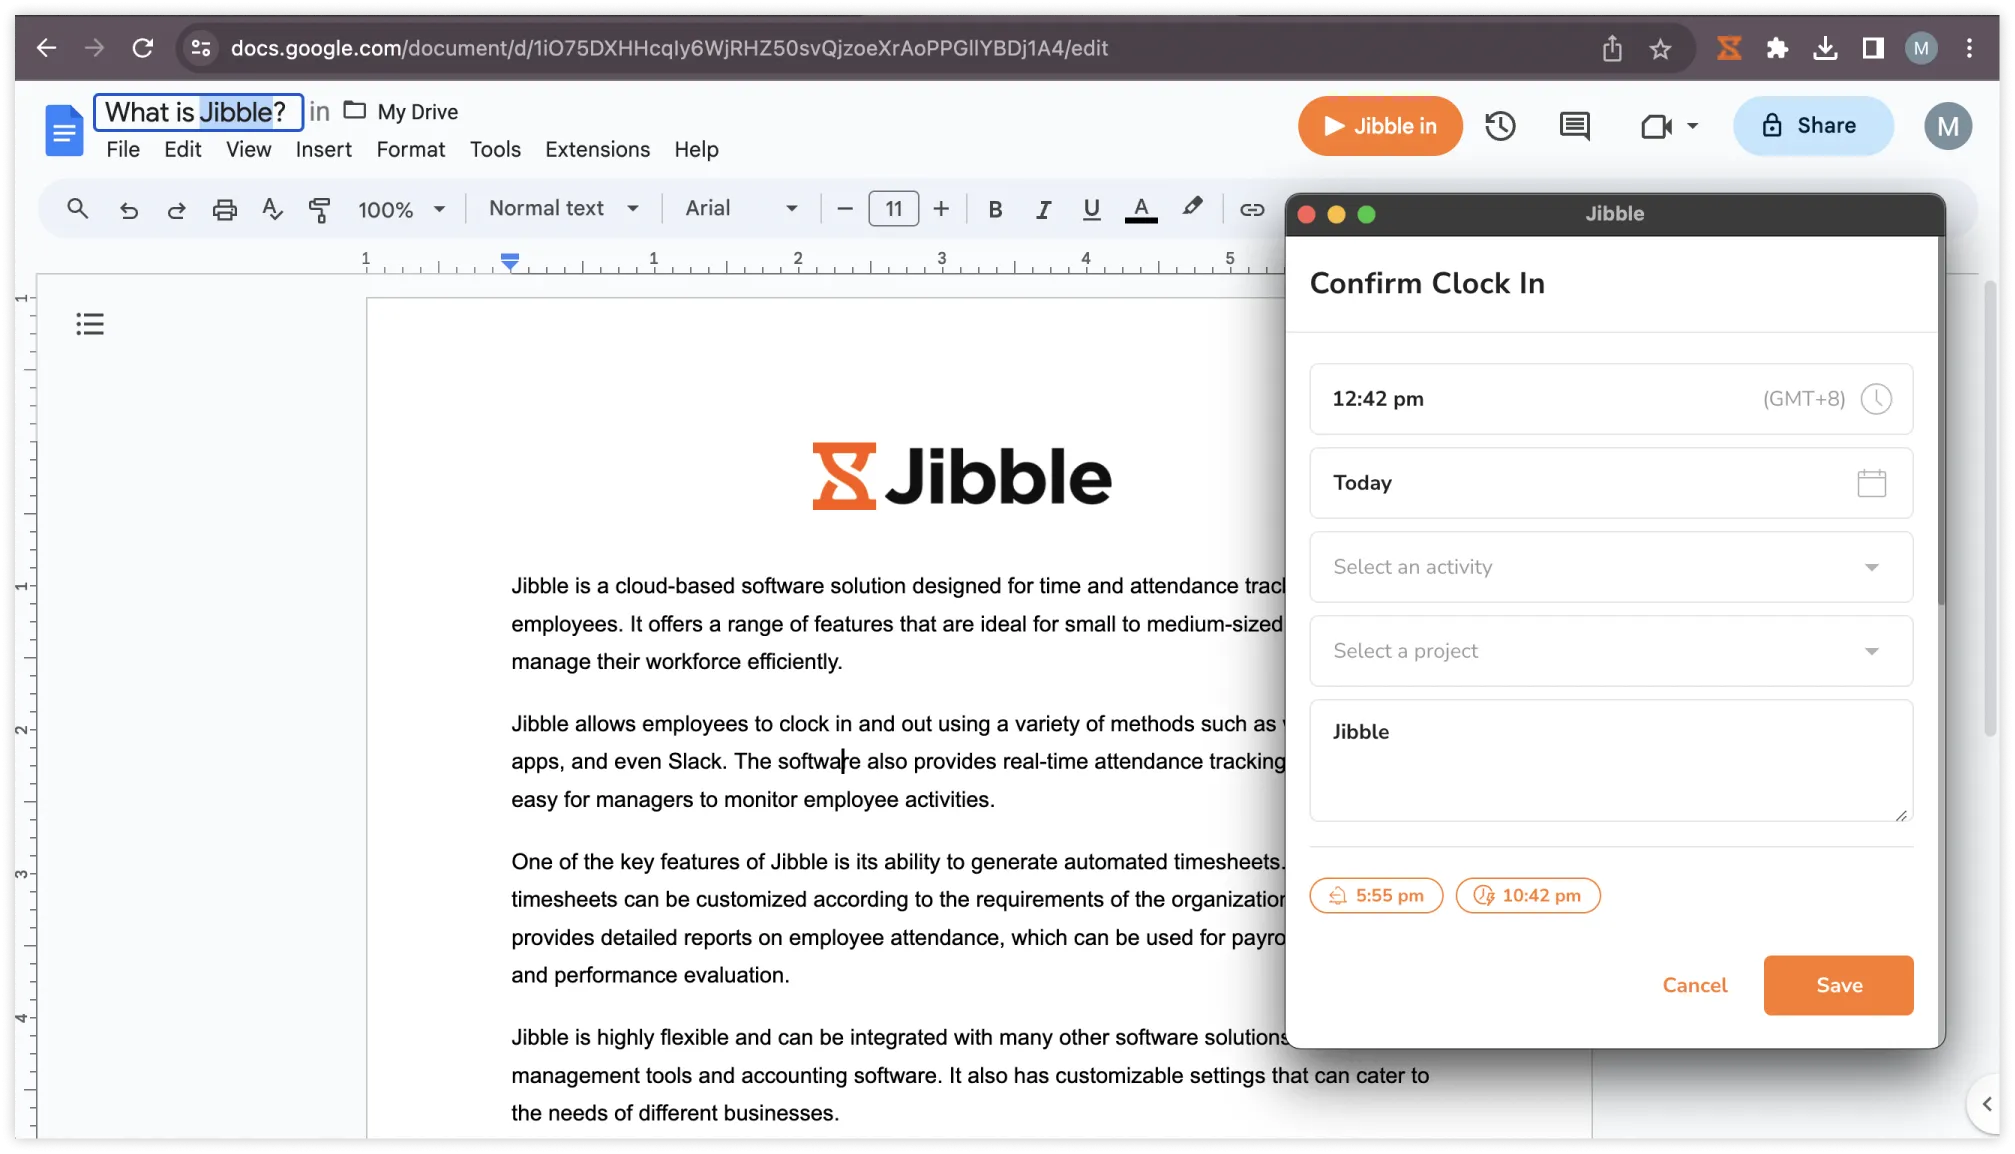This screenshot has height=1154, width=2015.
Task: Toggle italic formatting
Action: coord(1043,209)
